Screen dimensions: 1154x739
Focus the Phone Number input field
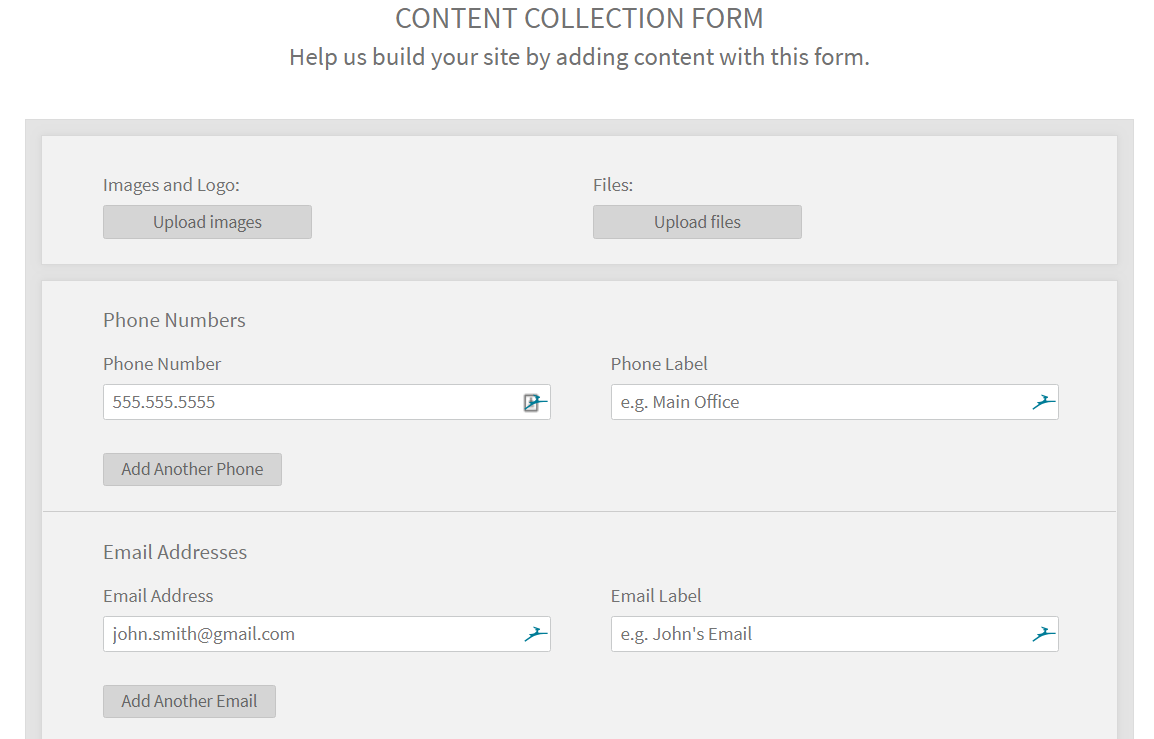pyautogui.click(x=327, y=402)
